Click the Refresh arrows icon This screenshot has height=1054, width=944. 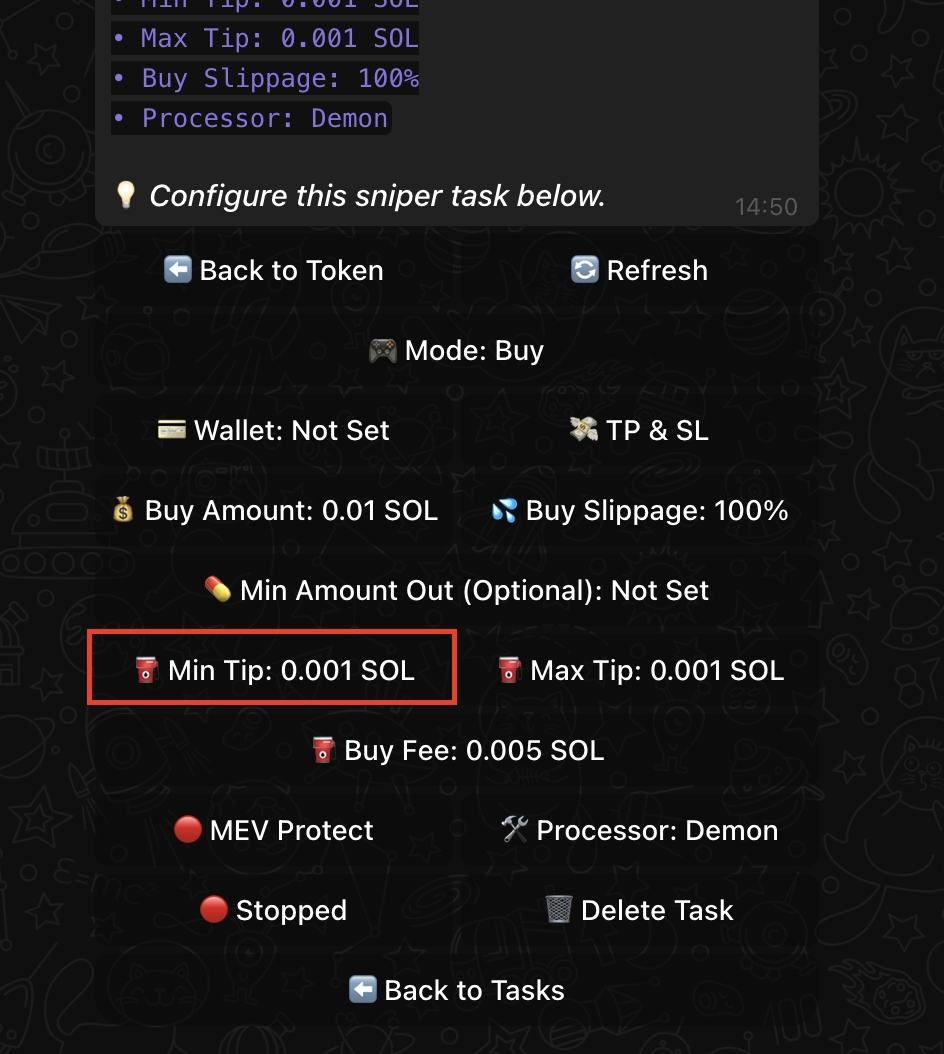click(584, 270)
